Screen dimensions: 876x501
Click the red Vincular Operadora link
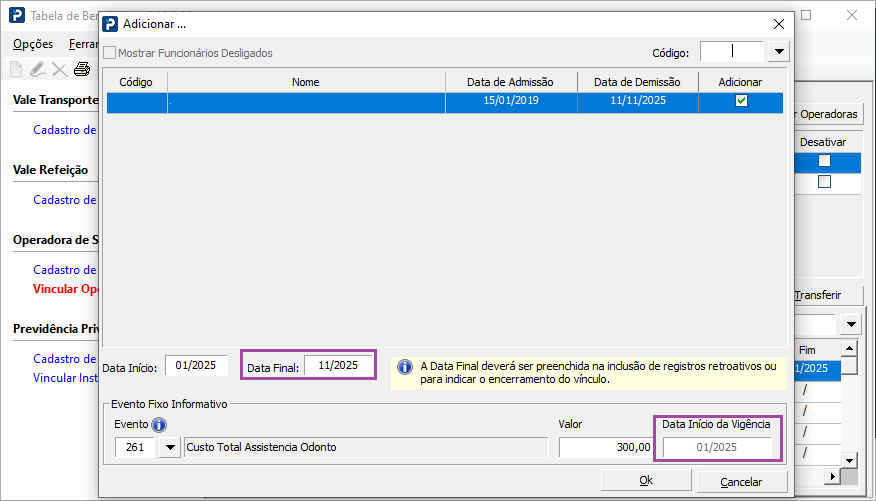pyautogui.click(x=65, y=289)
